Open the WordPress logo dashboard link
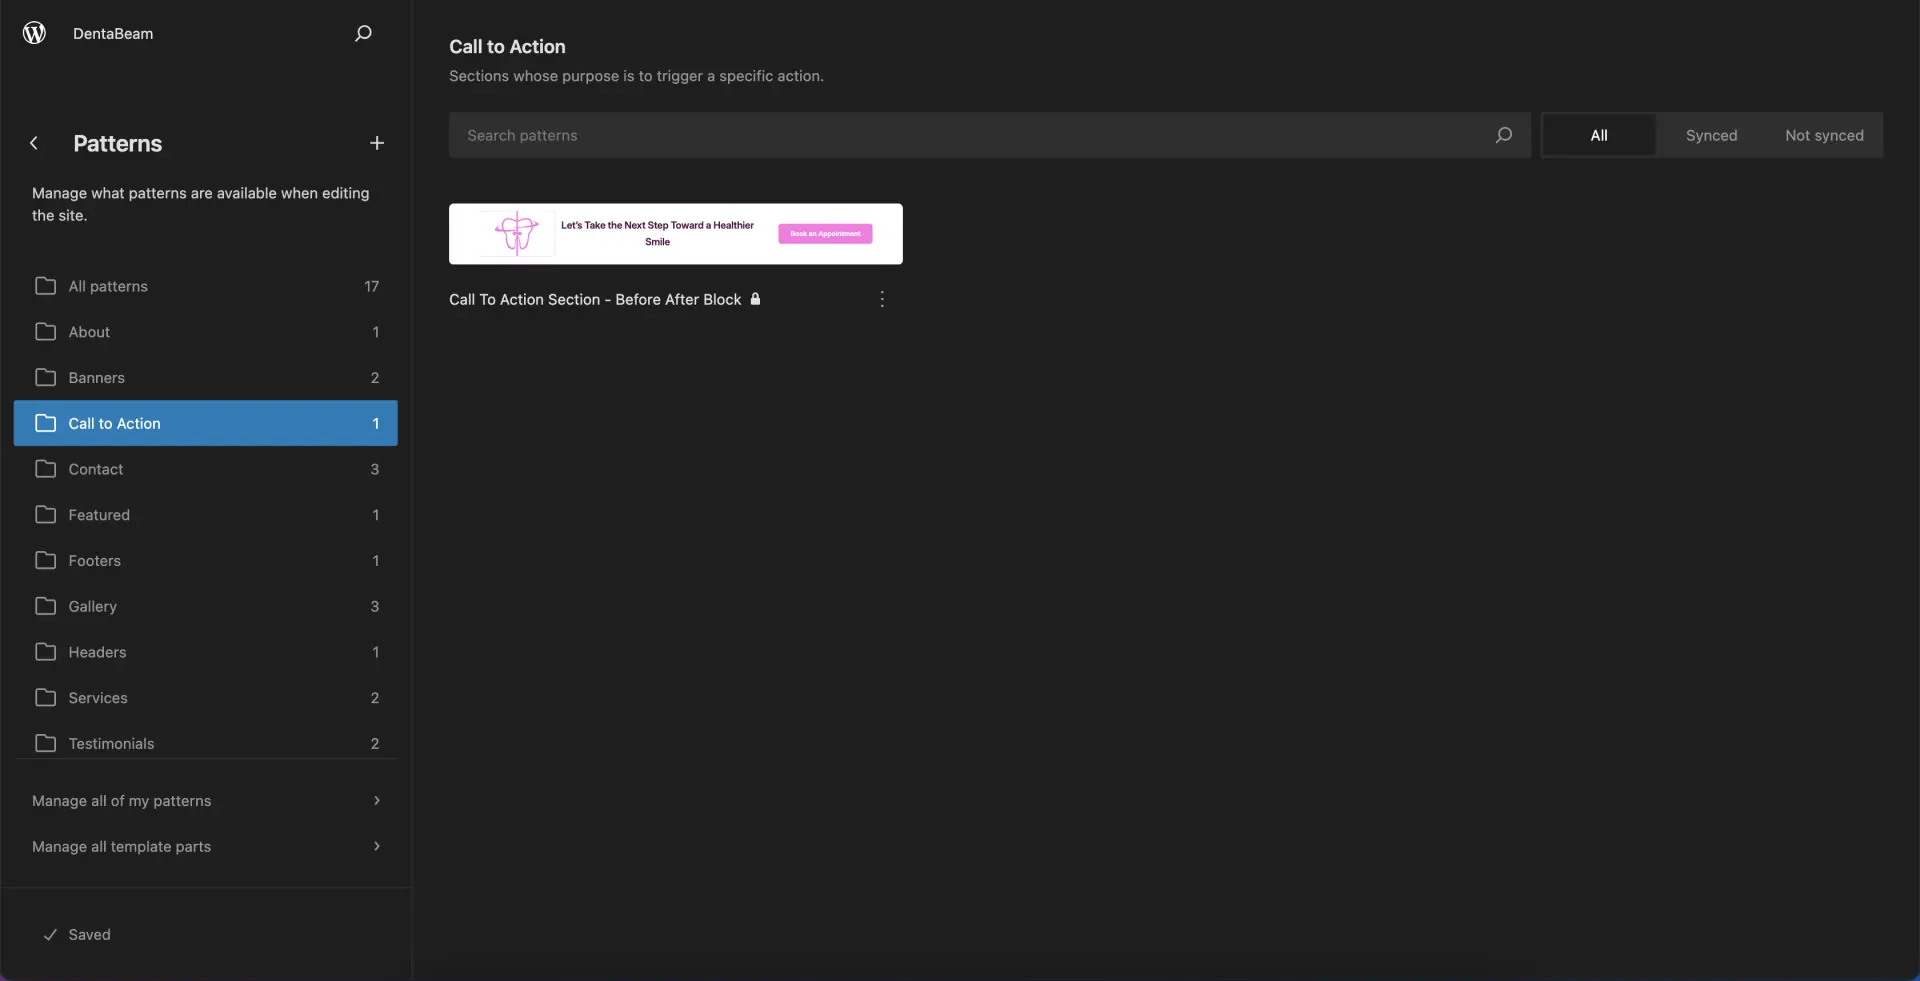This screenshot has width=1920, height=981. pyautogui.click(x=34, y=33)
